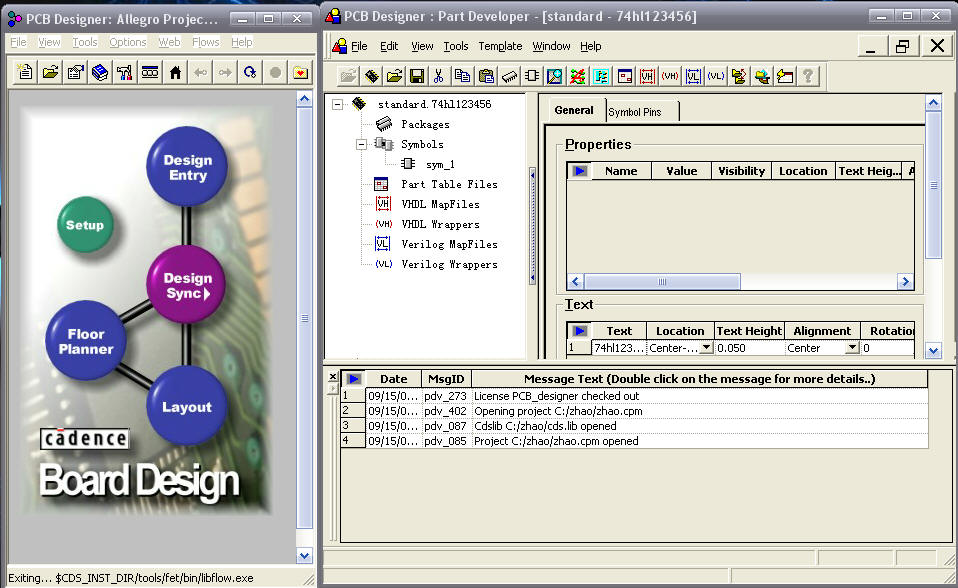Open the Location dropdown in Text table

pos(706,348)
